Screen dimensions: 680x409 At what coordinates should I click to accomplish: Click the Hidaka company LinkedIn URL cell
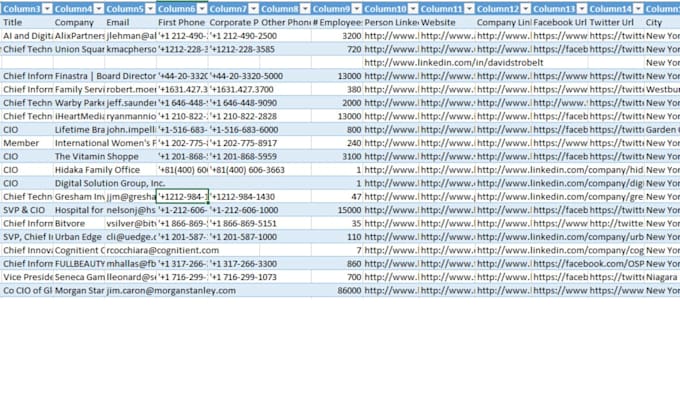(560, 170)
